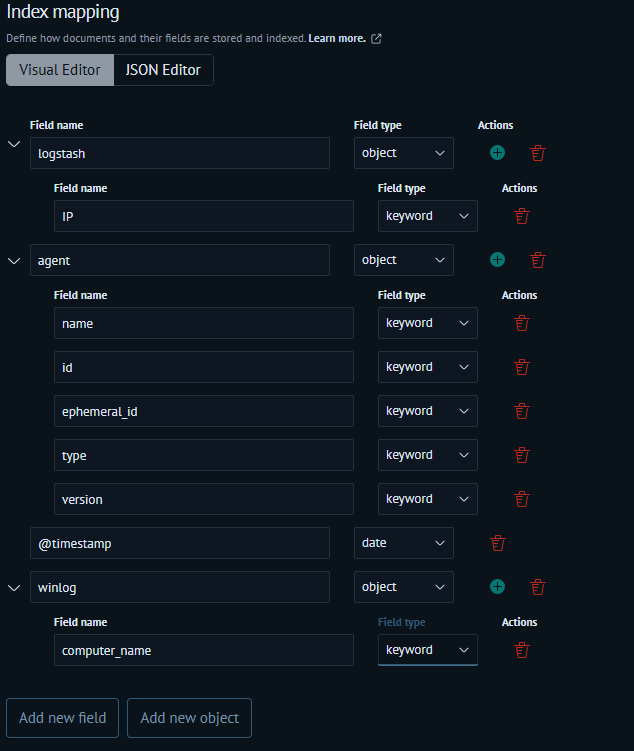Edit the agent field name input
Image resolution: width=634 pixels, height=751 pixels.
point(180,260)
